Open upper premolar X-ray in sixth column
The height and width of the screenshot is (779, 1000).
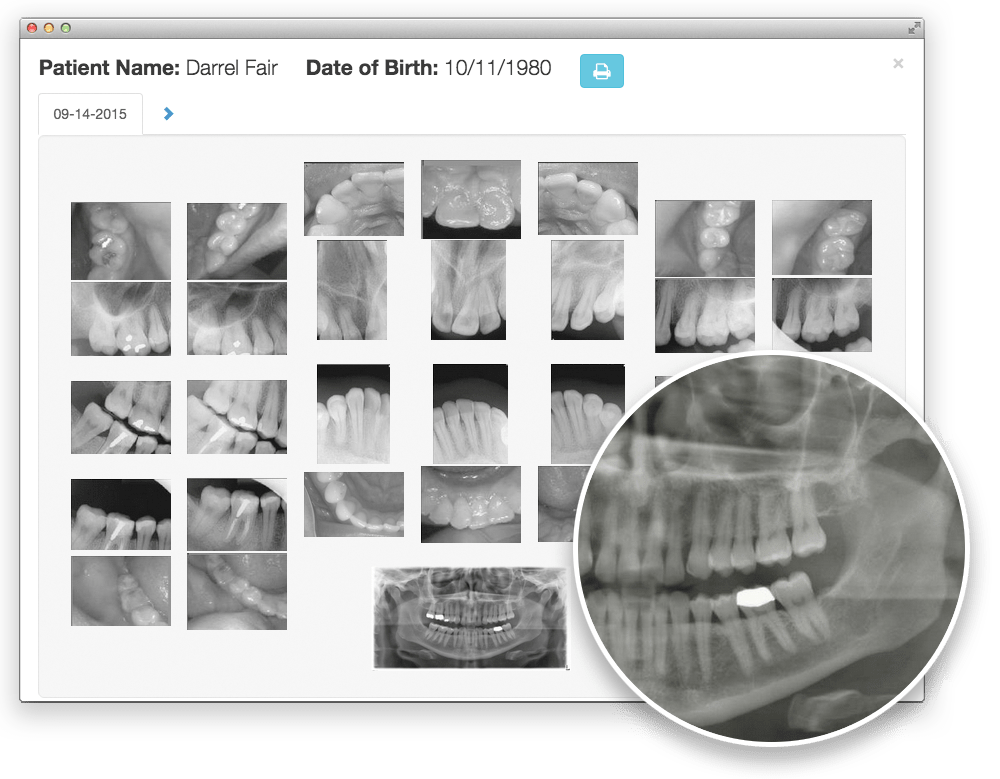(x=705, y=315)
